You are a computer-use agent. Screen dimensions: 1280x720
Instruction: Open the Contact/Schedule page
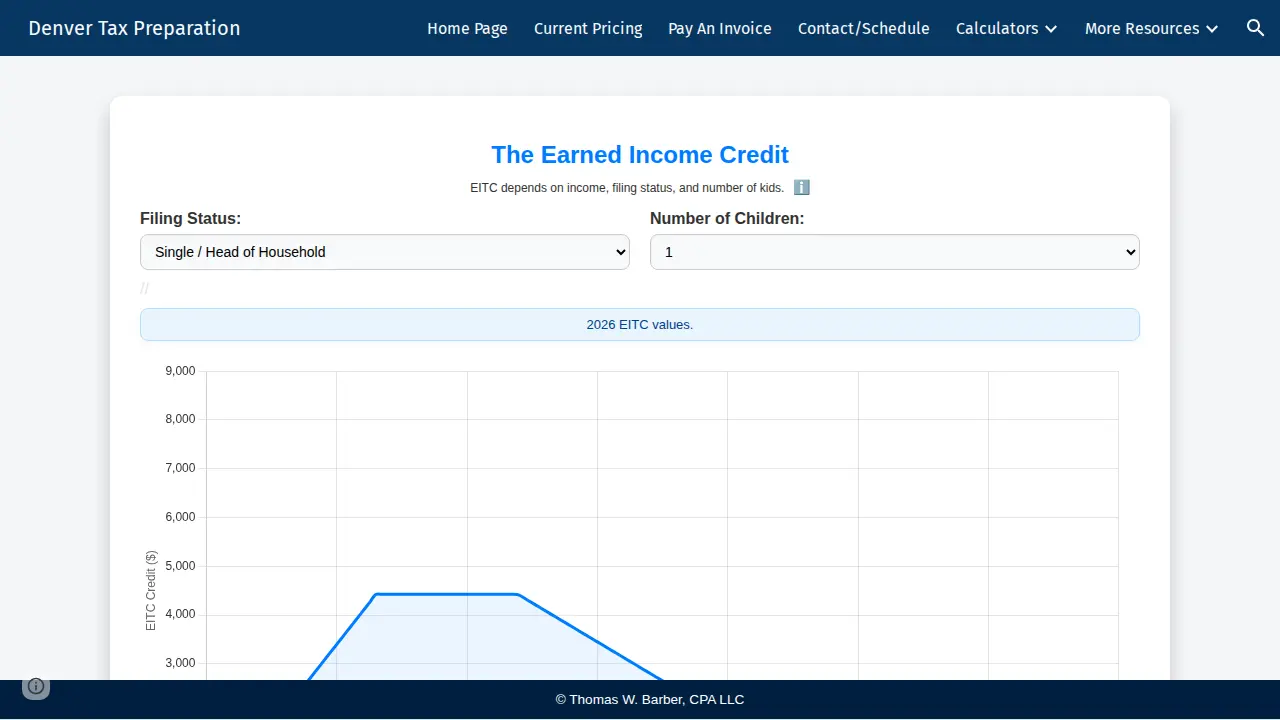(864, 28)
